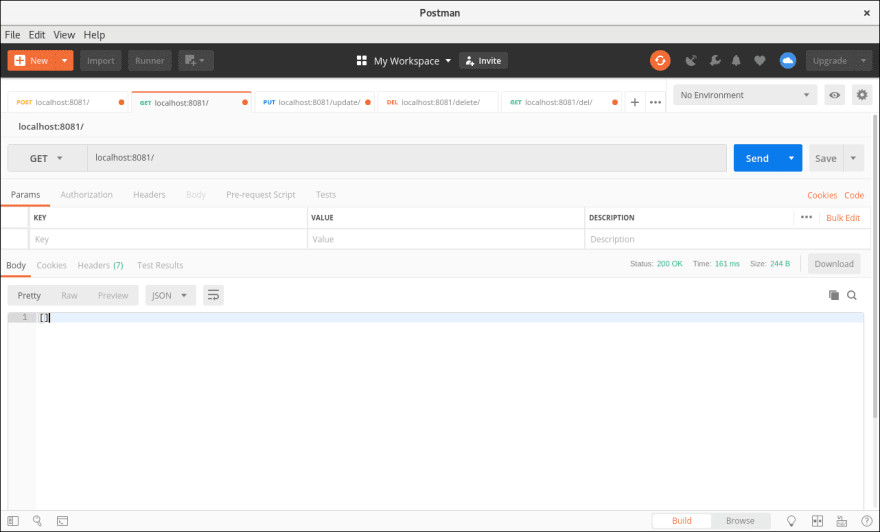Screen dimensions: 880x532
Task: Open keyboard shortcuts icon in the status bar
Action: point(841,521)
